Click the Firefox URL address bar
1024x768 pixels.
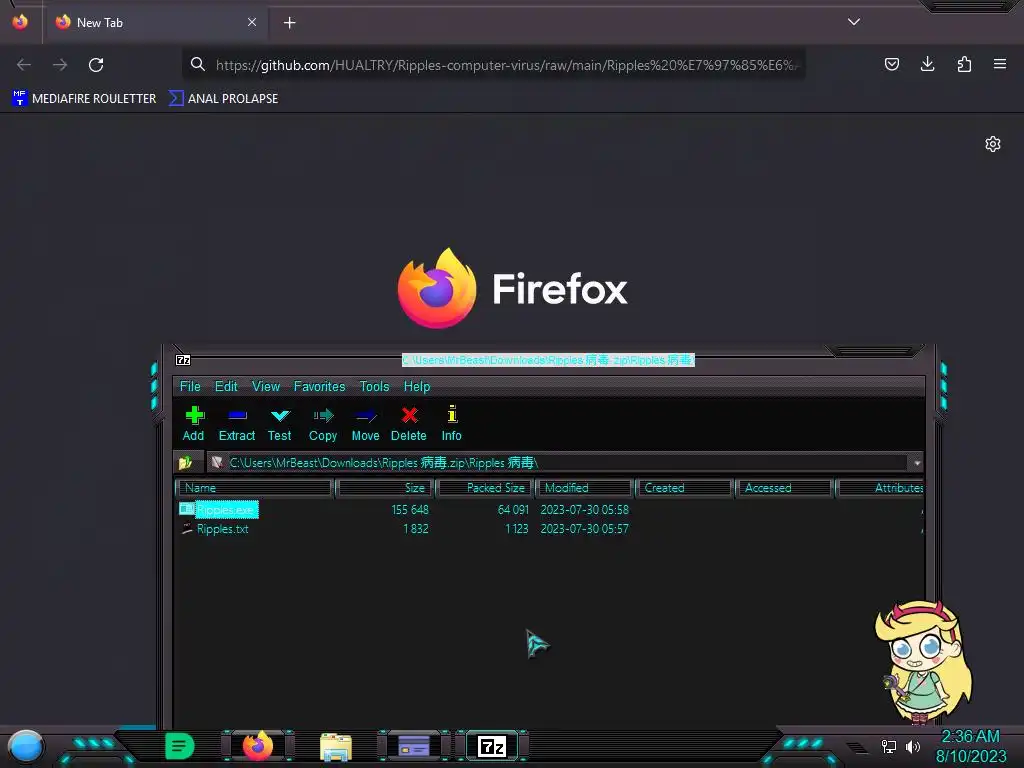494,65
